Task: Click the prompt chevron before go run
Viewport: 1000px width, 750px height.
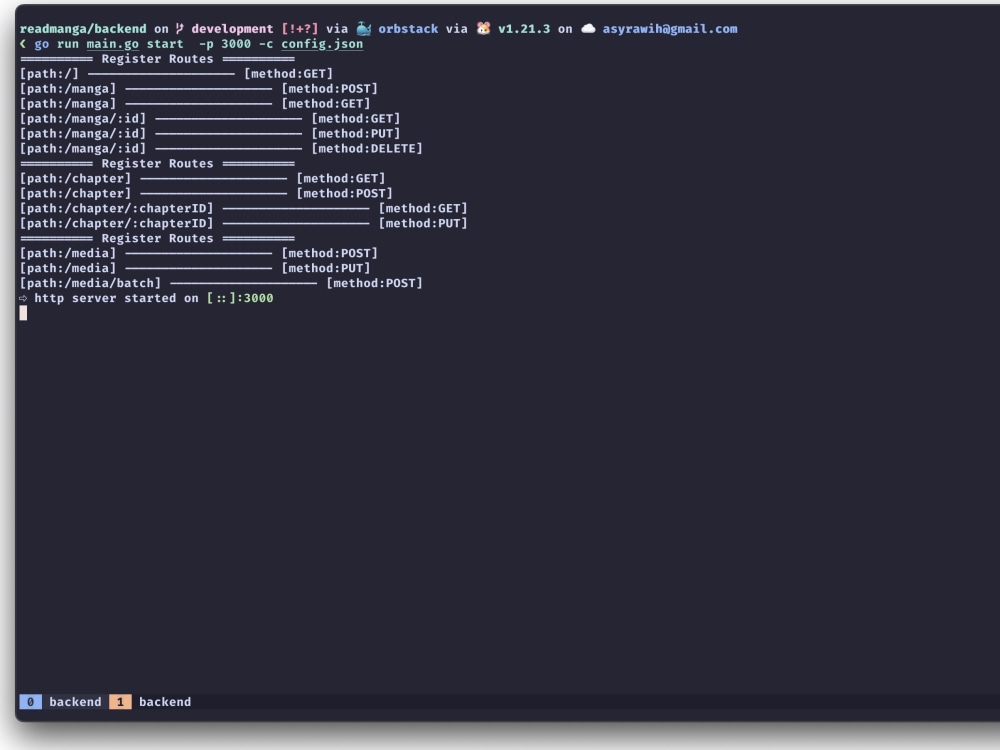Action: pyautogui.click(x=23, y=43)
